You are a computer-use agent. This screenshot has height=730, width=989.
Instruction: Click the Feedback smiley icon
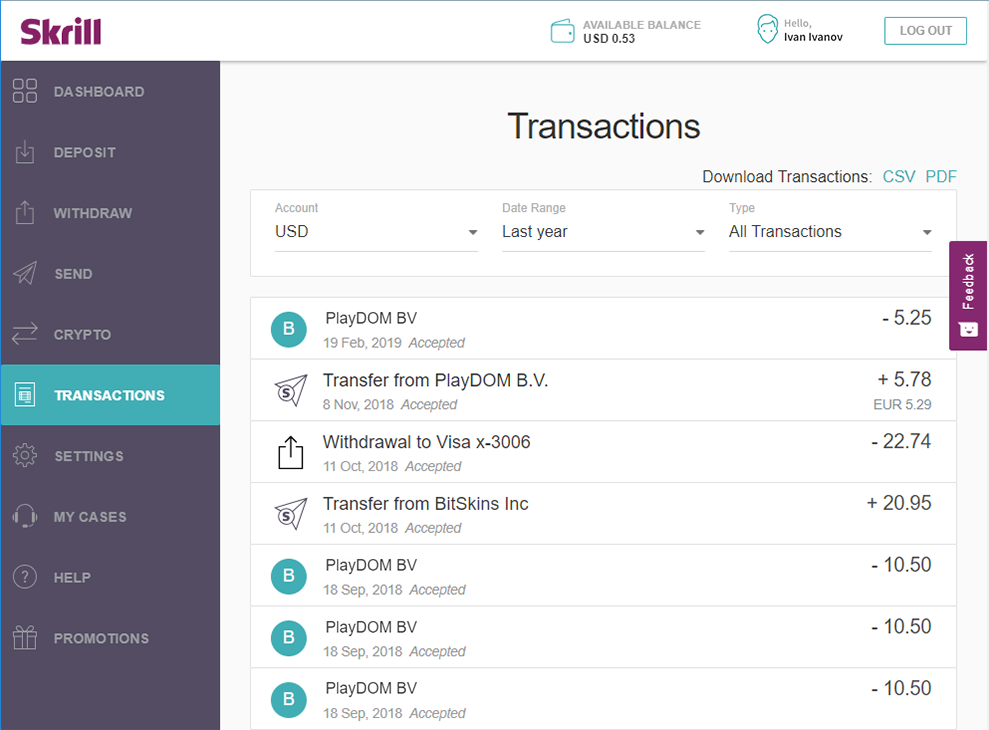coord(968,329)
